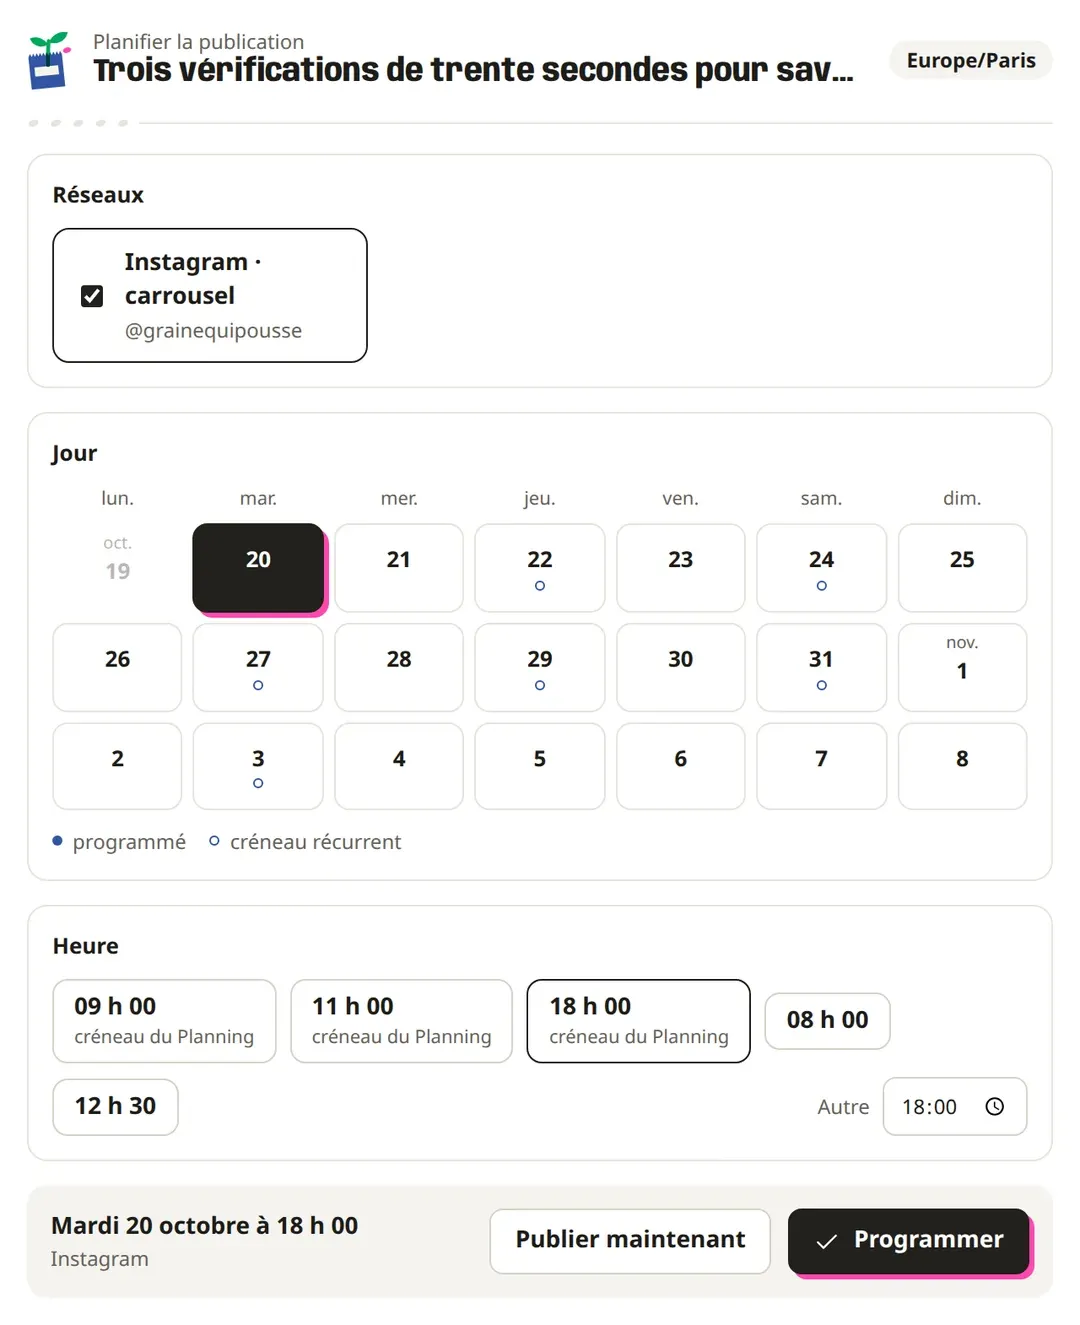
Task: Select day 31 in the calendar
Action: (x=821, y=667)
